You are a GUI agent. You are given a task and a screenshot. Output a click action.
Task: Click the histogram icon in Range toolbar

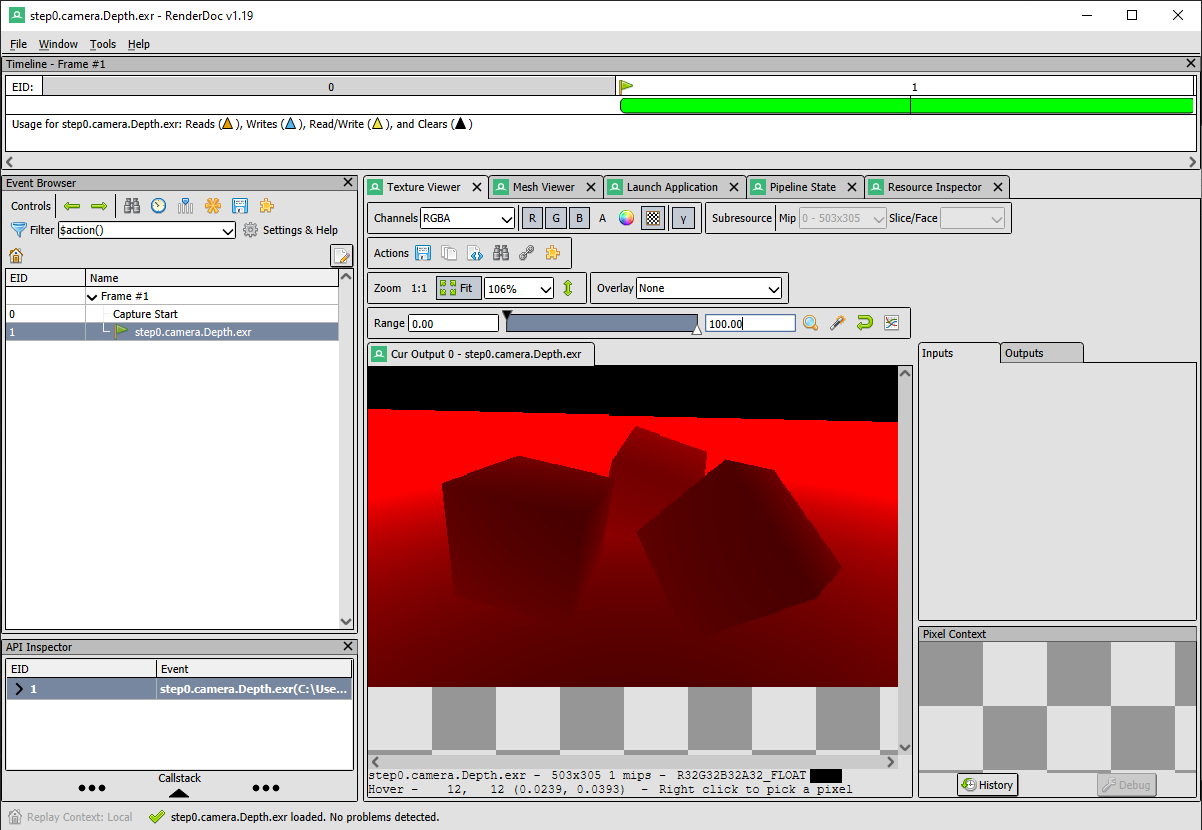(x=892, y=323)
